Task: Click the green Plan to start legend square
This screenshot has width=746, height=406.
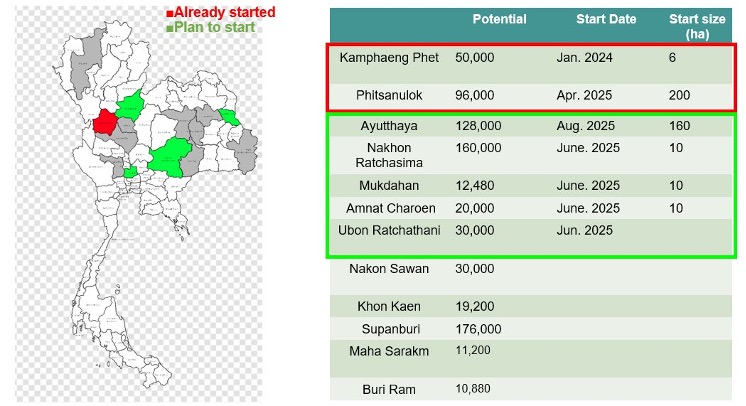Action: pyautogui.click(x=169, y=29)
